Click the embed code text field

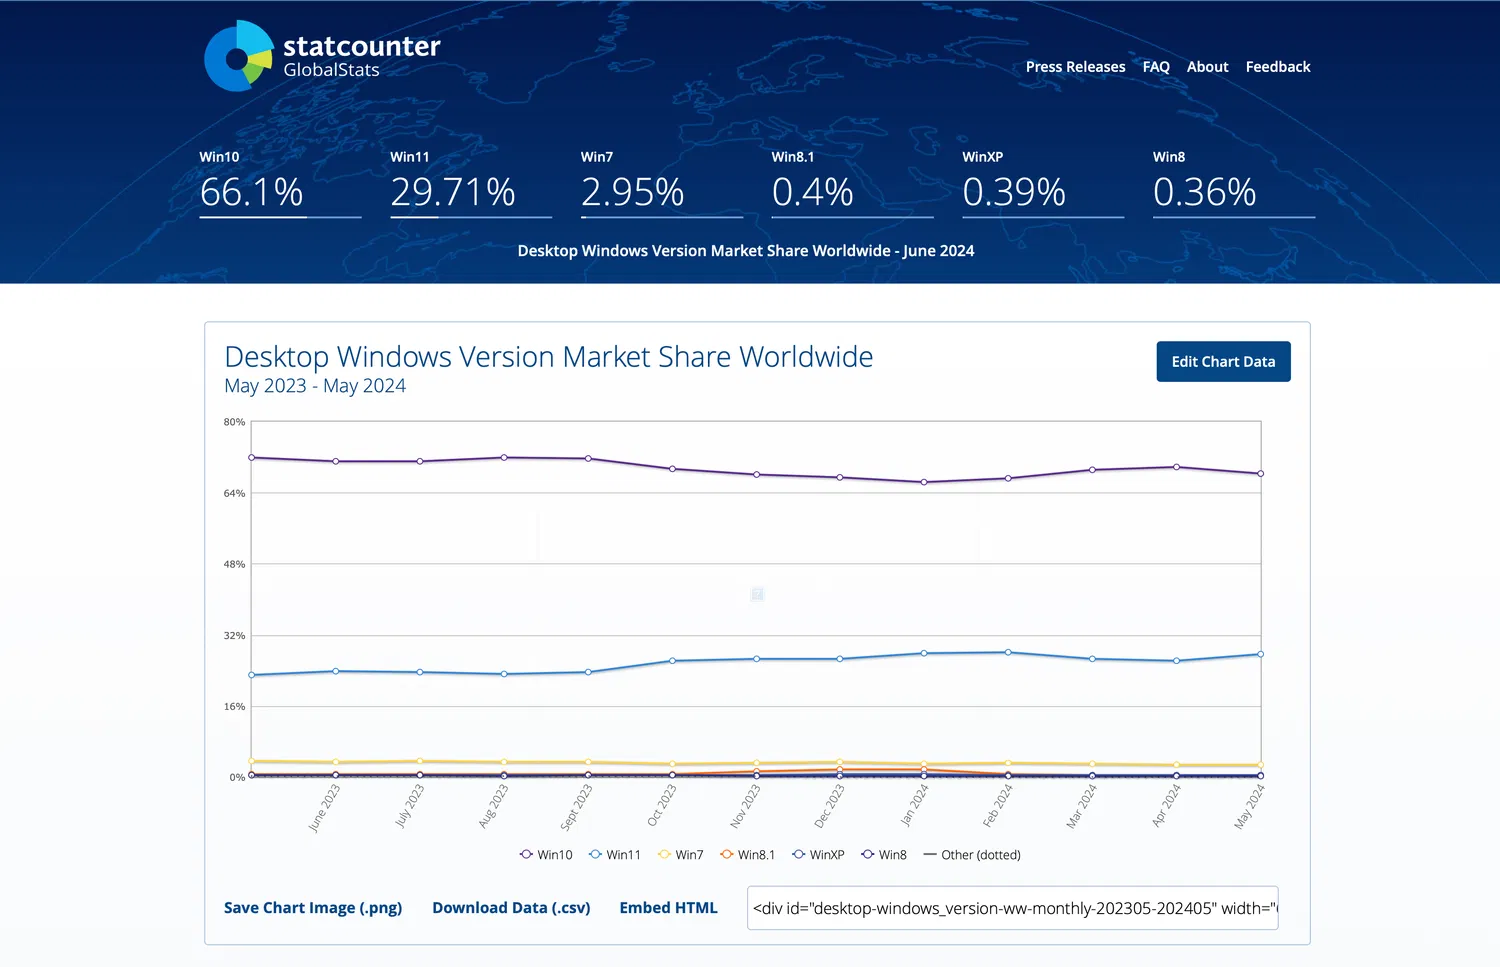[x=1012, y=908]
